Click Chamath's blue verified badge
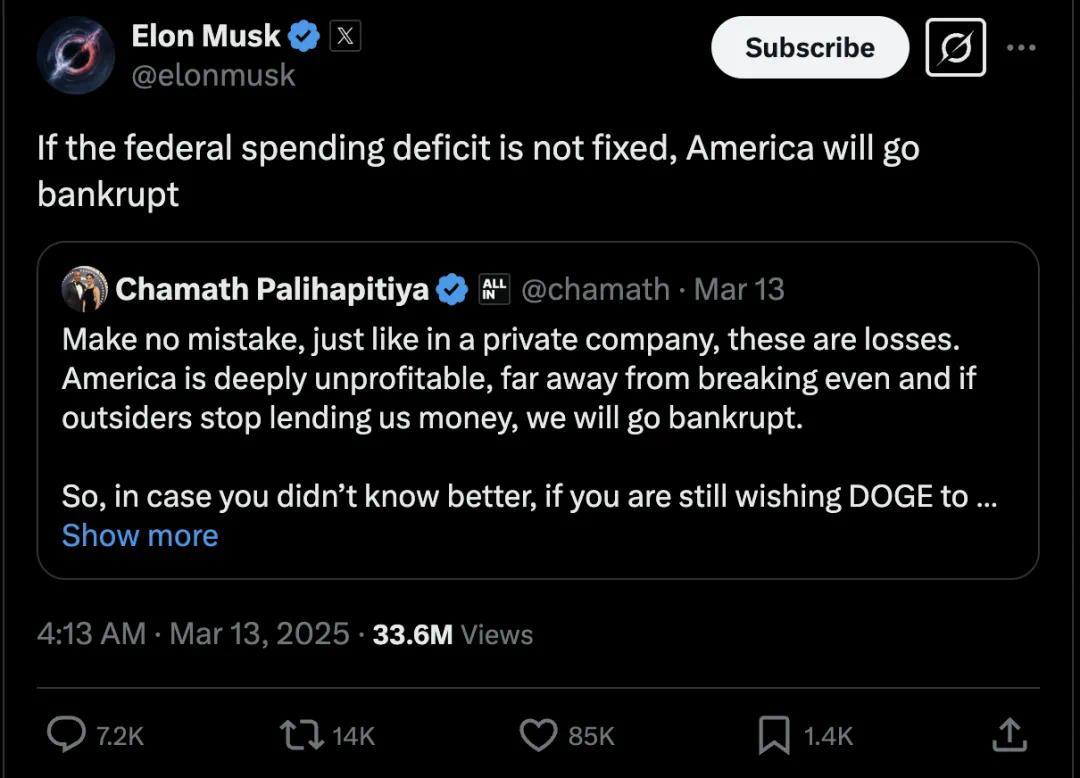 (x=452, y=289)
